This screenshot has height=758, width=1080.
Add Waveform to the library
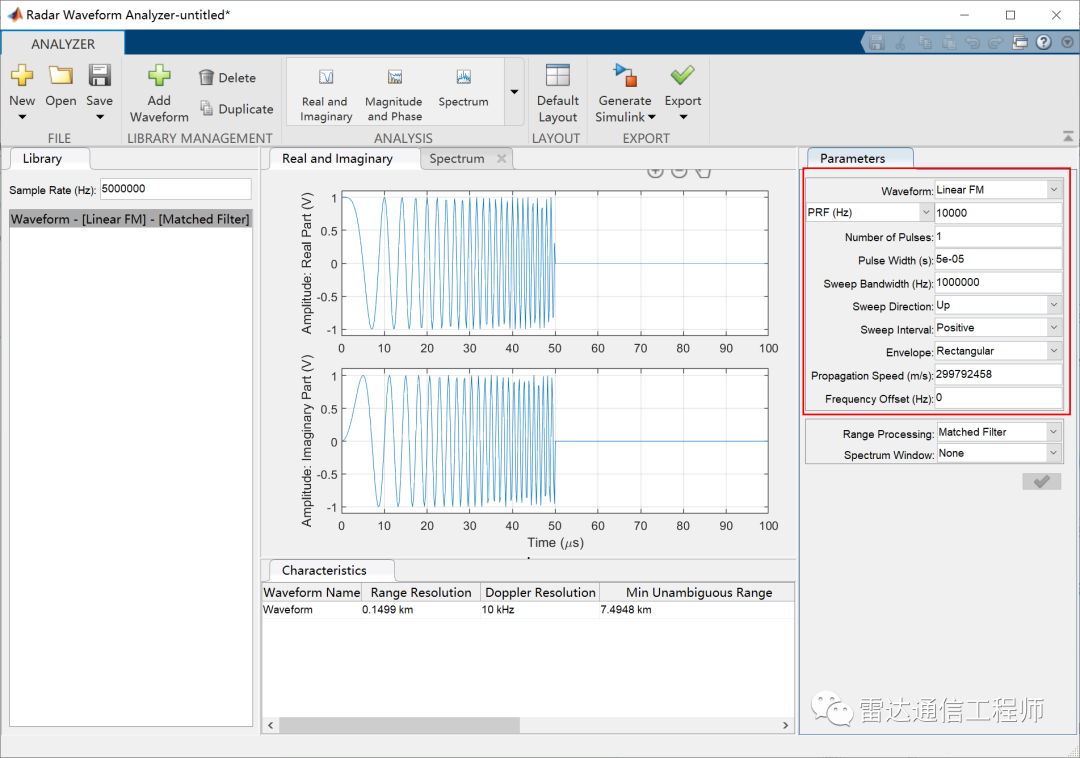159,77
